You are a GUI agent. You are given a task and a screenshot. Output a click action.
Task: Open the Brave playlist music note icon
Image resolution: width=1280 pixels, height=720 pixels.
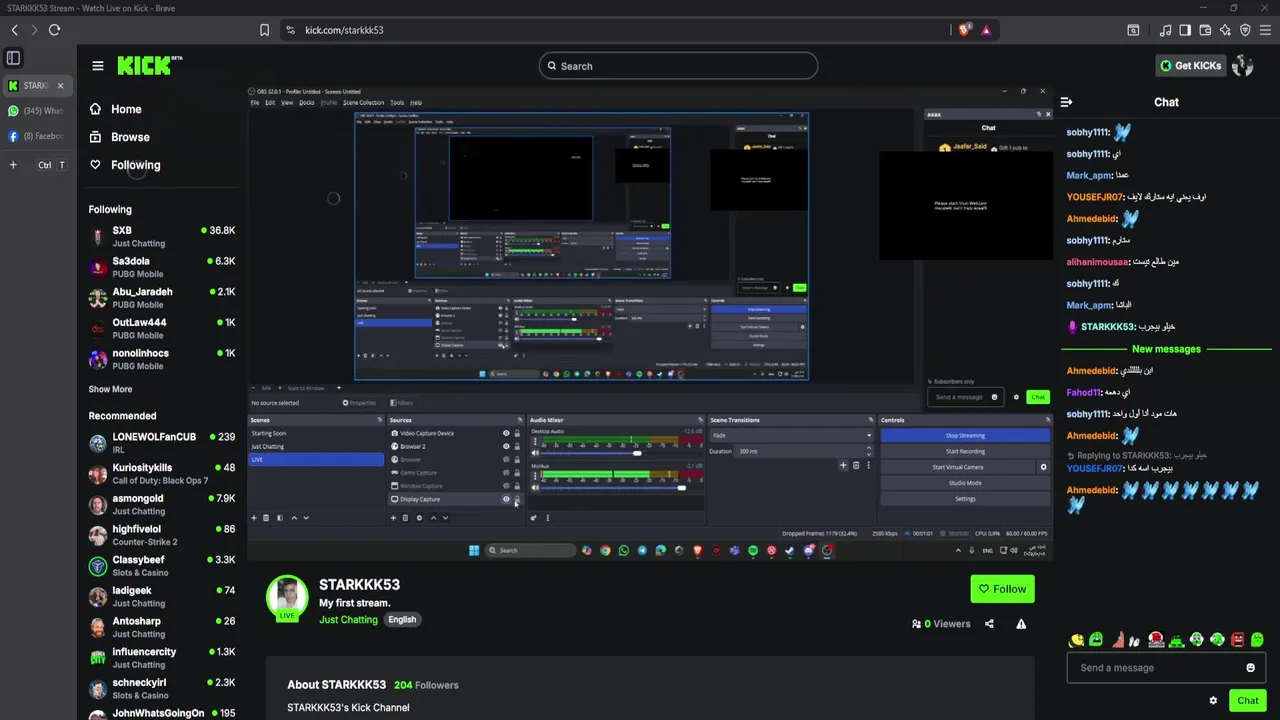point(1165,30)
